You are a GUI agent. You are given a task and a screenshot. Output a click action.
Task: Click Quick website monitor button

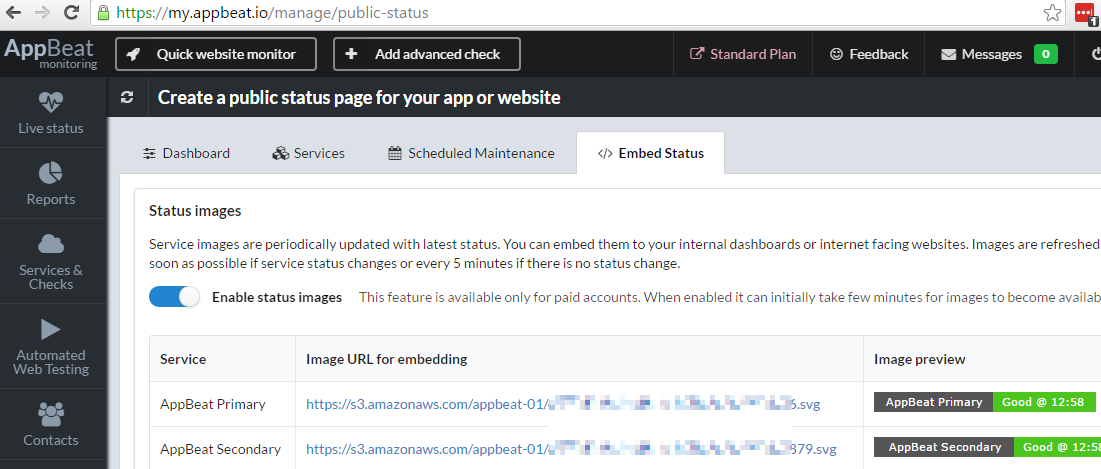click(216, 54)
